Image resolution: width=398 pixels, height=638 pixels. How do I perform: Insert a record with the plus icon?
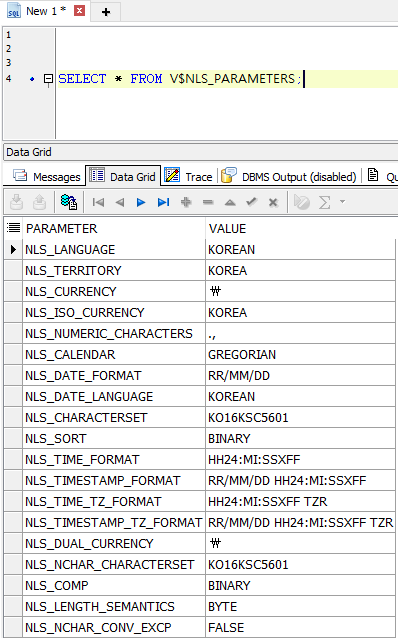tap(186, 202)
